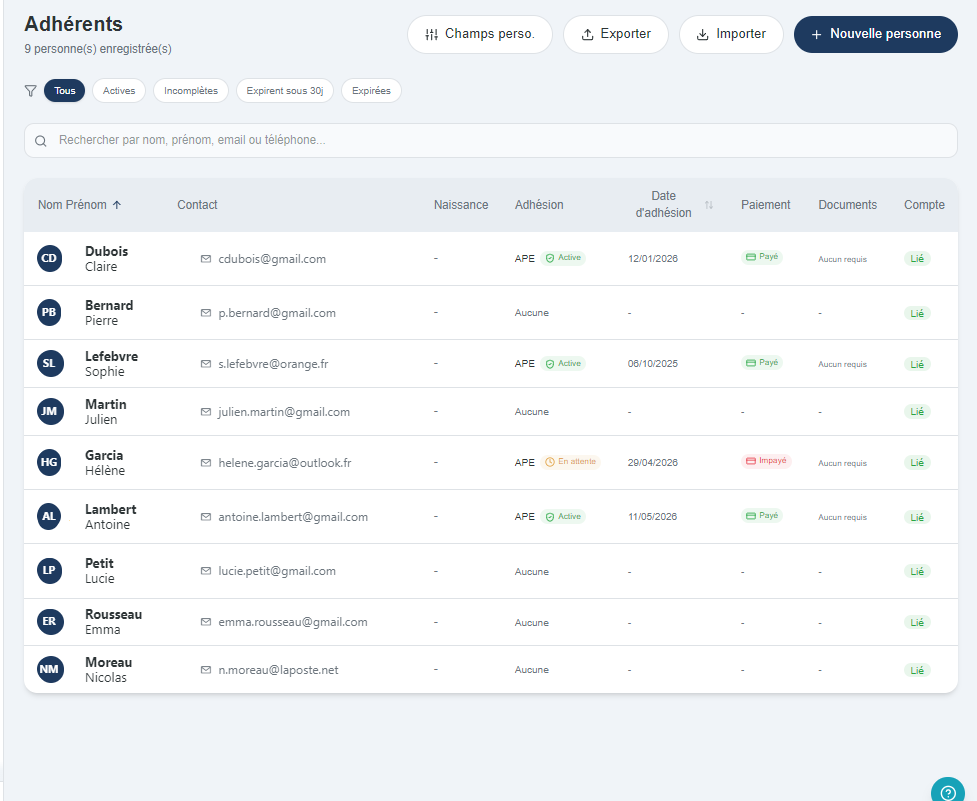Screen dimensions: 977x801
Task: Click the NM avatar for Nicolas Moreau
Action: click(x=49, y=670)
